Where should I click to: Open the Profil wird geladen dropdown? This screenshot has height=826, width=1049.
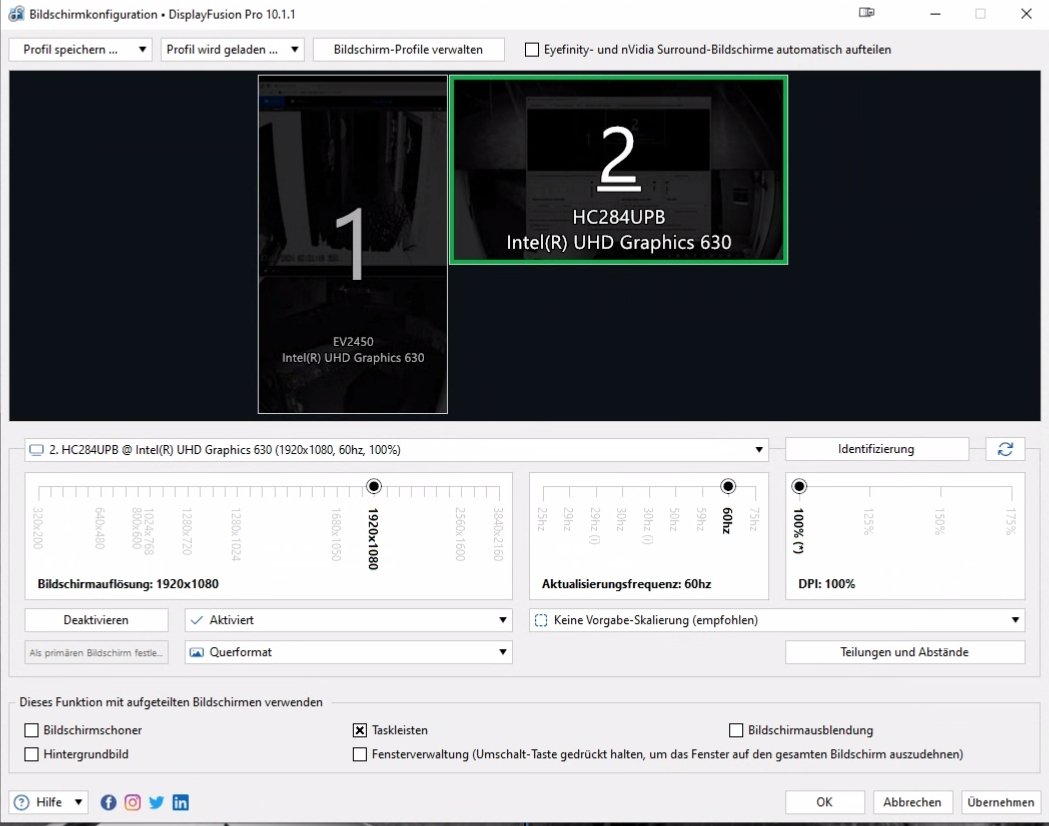click(232, 49)
